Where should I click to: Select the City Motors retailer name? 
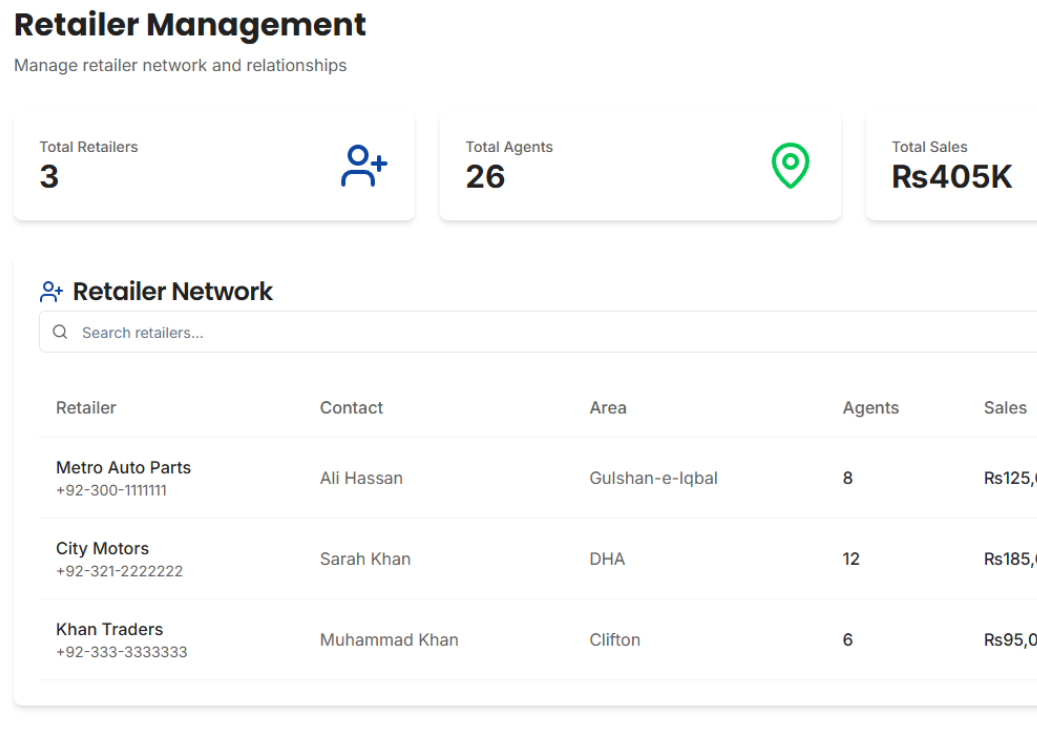102,548
